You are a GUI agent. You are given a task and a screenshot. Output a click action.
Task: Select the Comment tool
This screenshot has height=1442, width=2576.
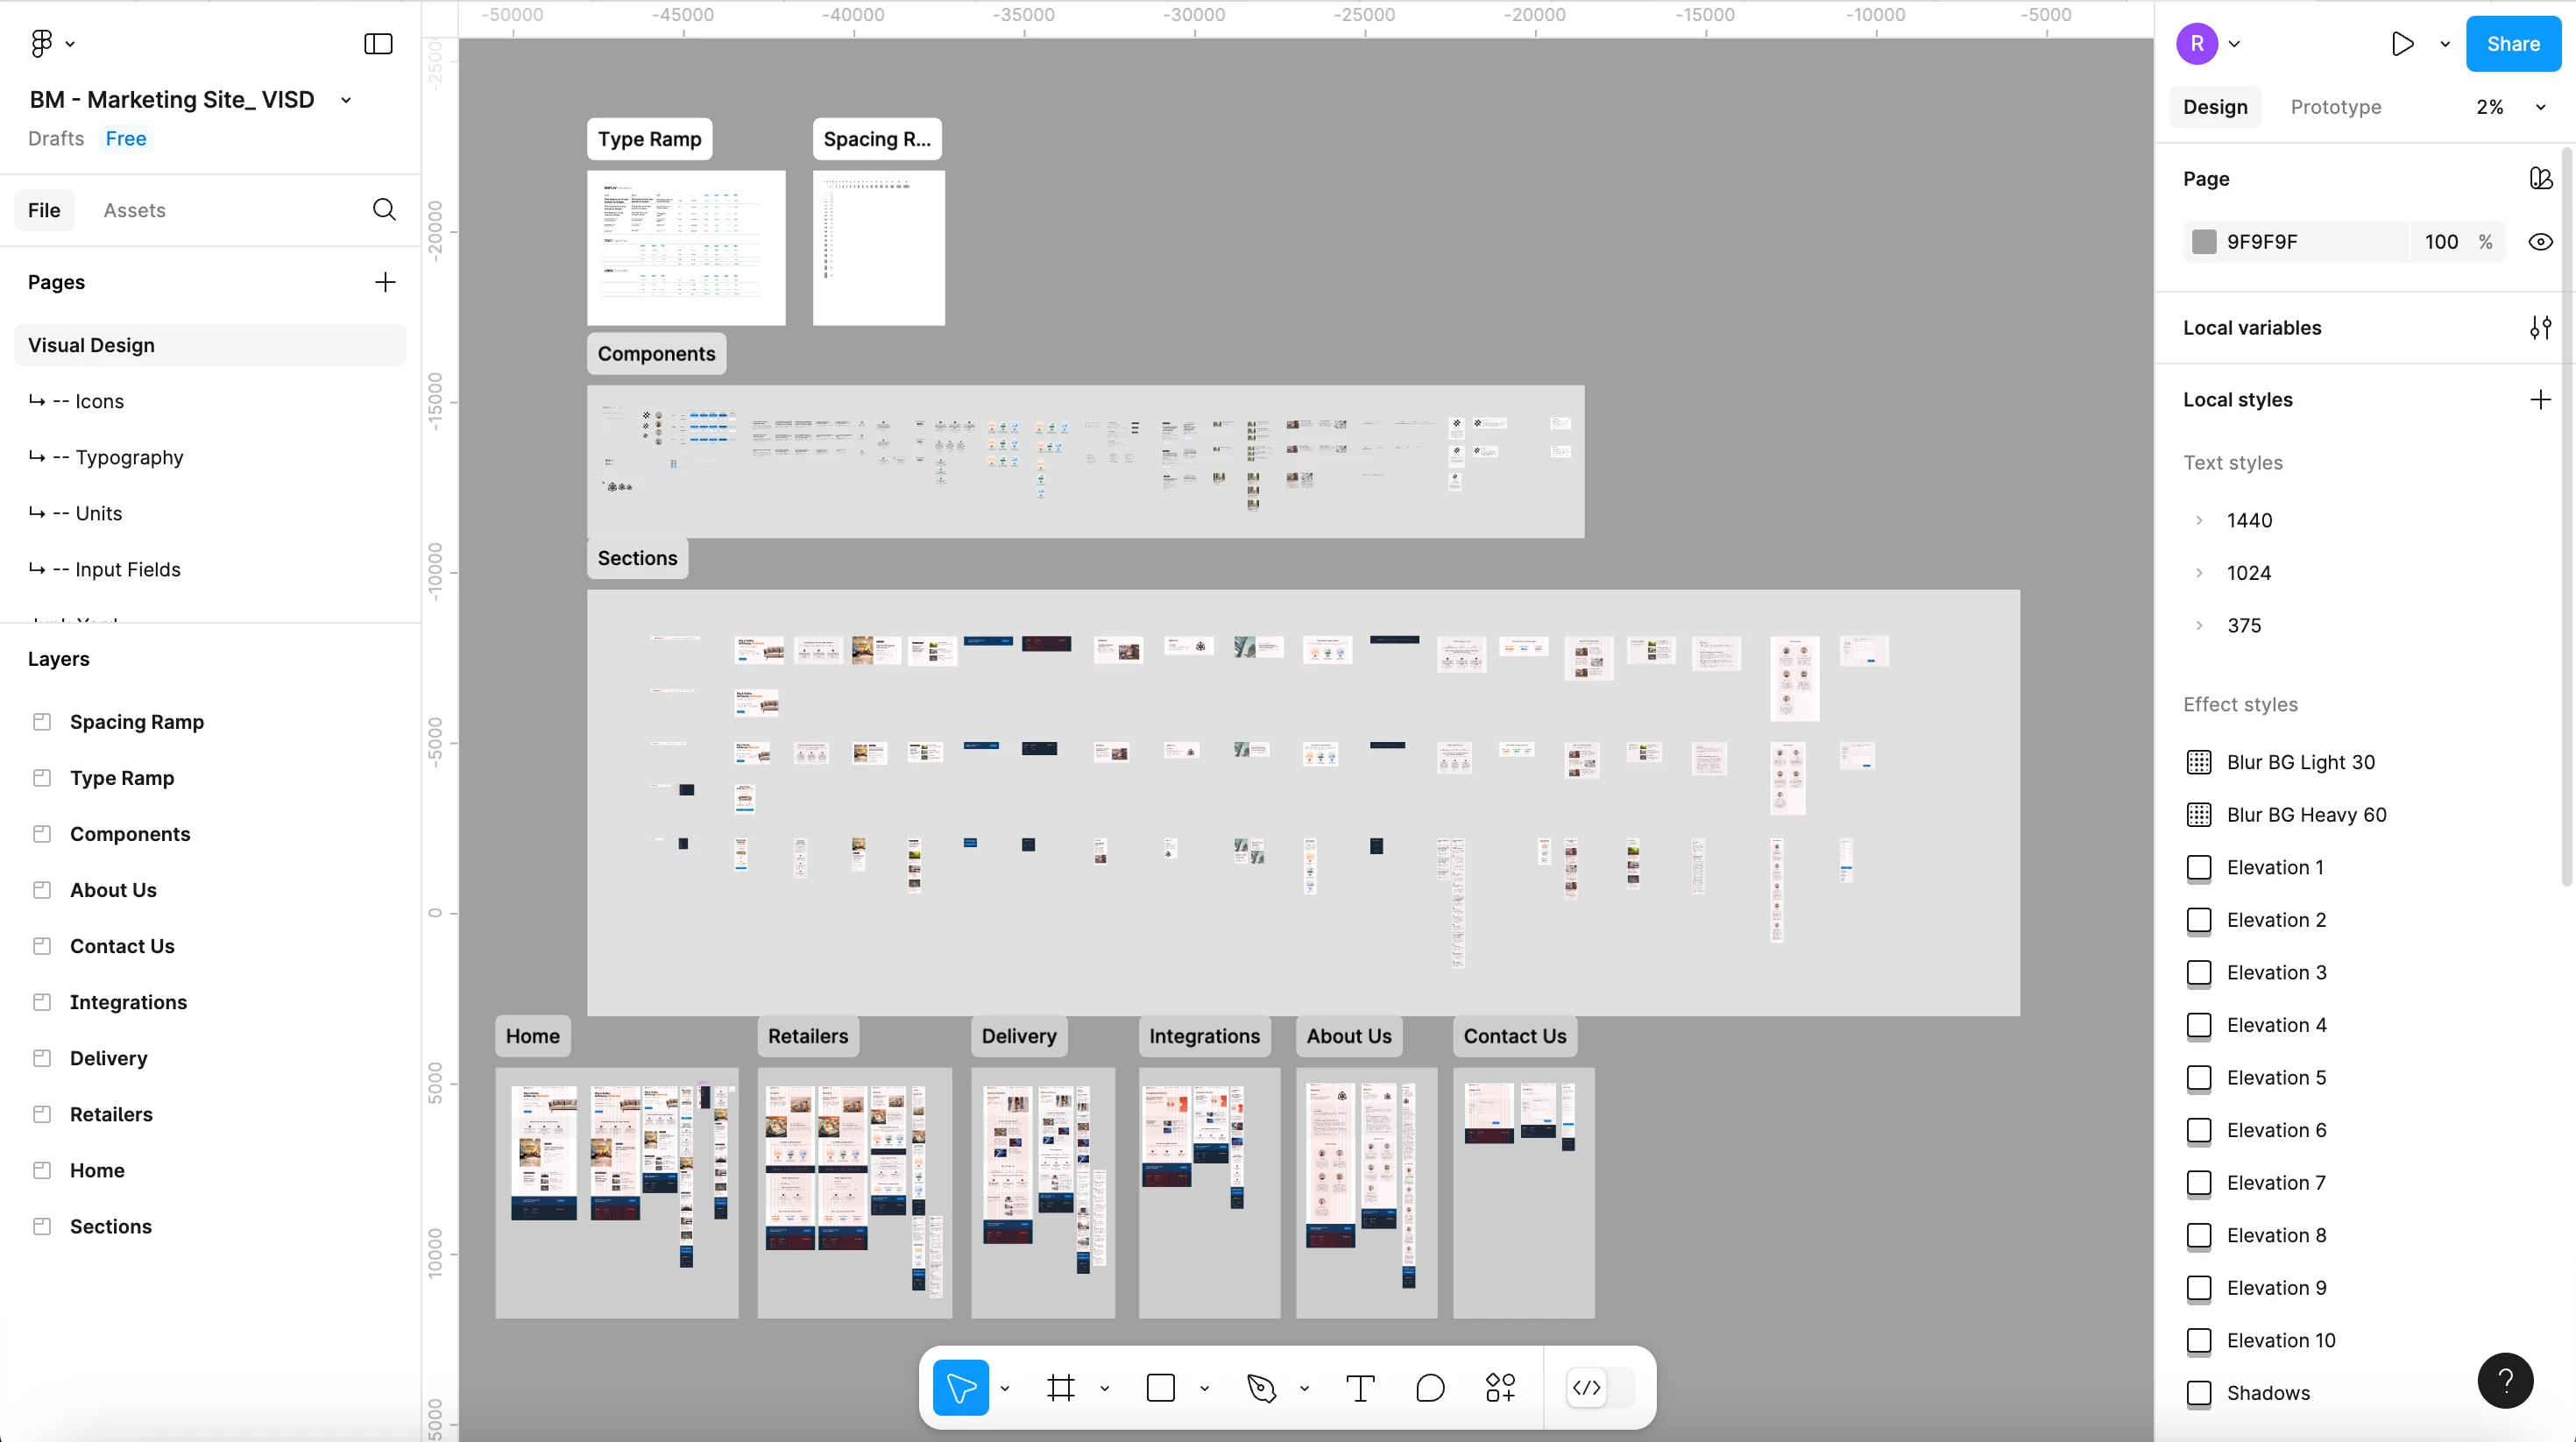[1430, 1388]
